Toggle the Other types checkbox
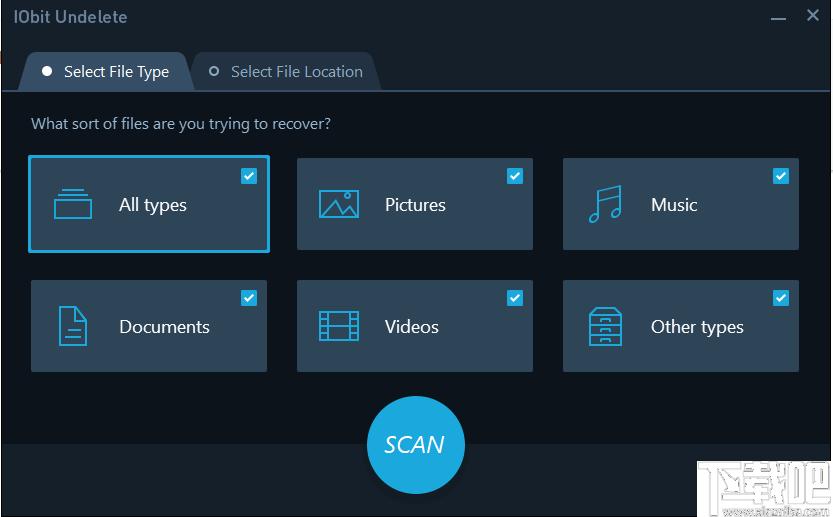This screenshot has height=517, width=833. (781, 298)
